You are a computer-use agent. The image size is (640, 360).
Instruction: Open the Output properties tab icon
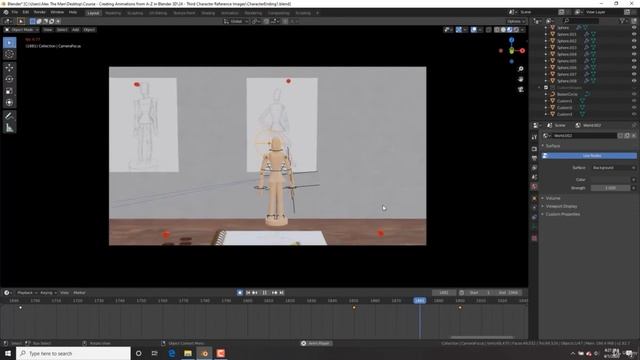[x=534, y=158]
